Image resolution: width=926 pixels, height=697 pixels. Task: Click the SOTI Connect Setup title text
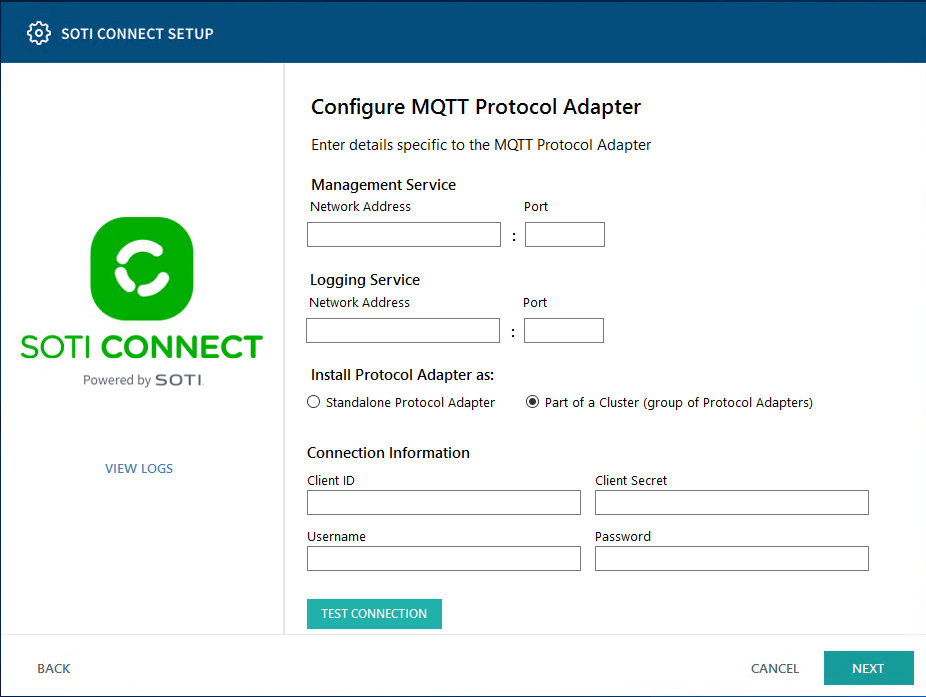(x=138, y=34)
